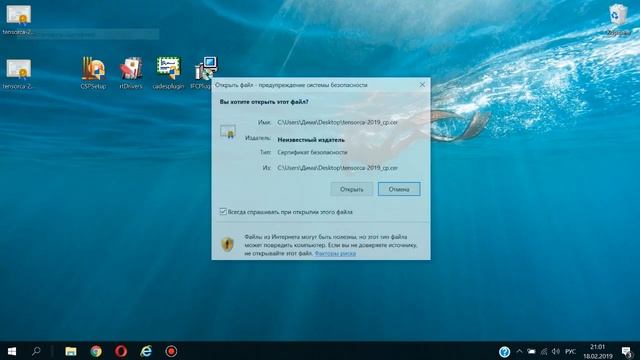
Task: Click the battery icon in the tray
Action: [531, 351]
